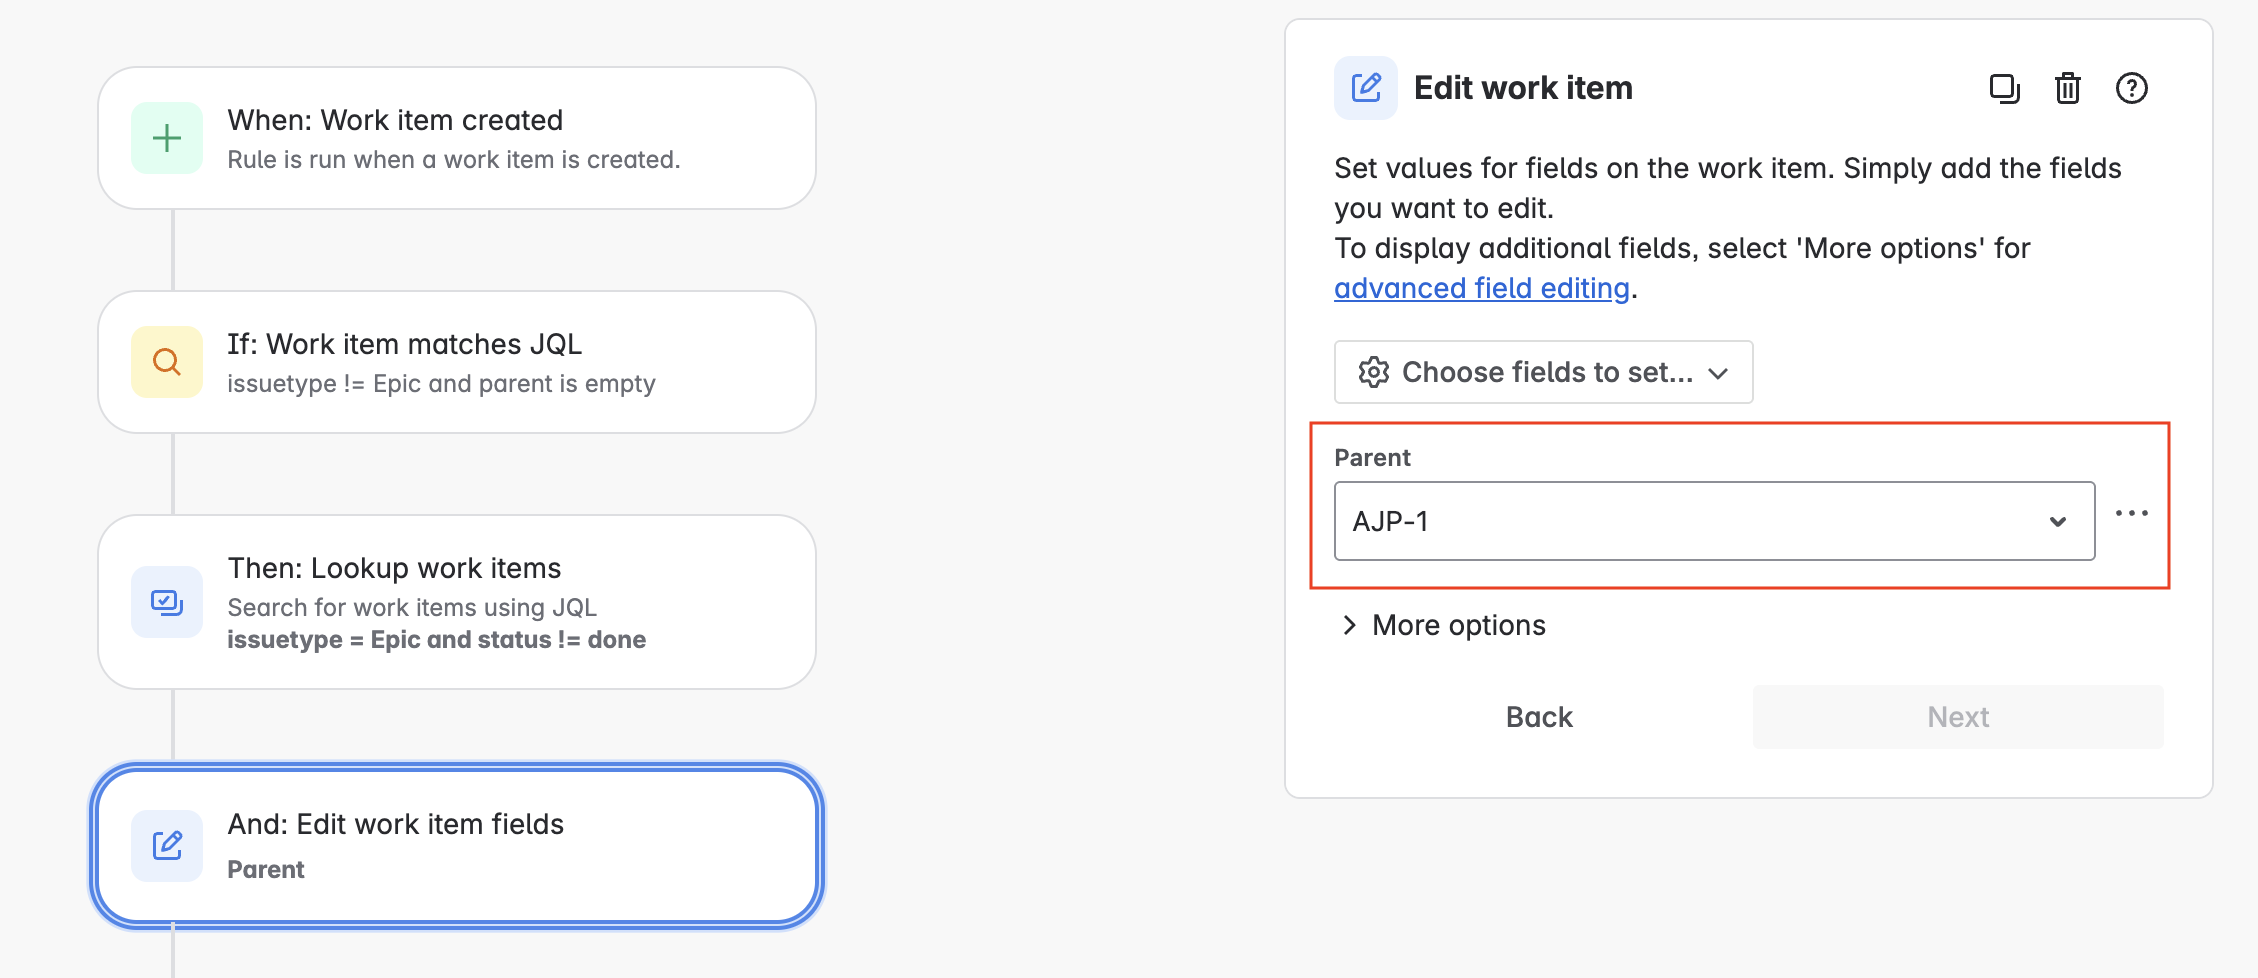Duplicate the Edit work item action

(2005, 89)
